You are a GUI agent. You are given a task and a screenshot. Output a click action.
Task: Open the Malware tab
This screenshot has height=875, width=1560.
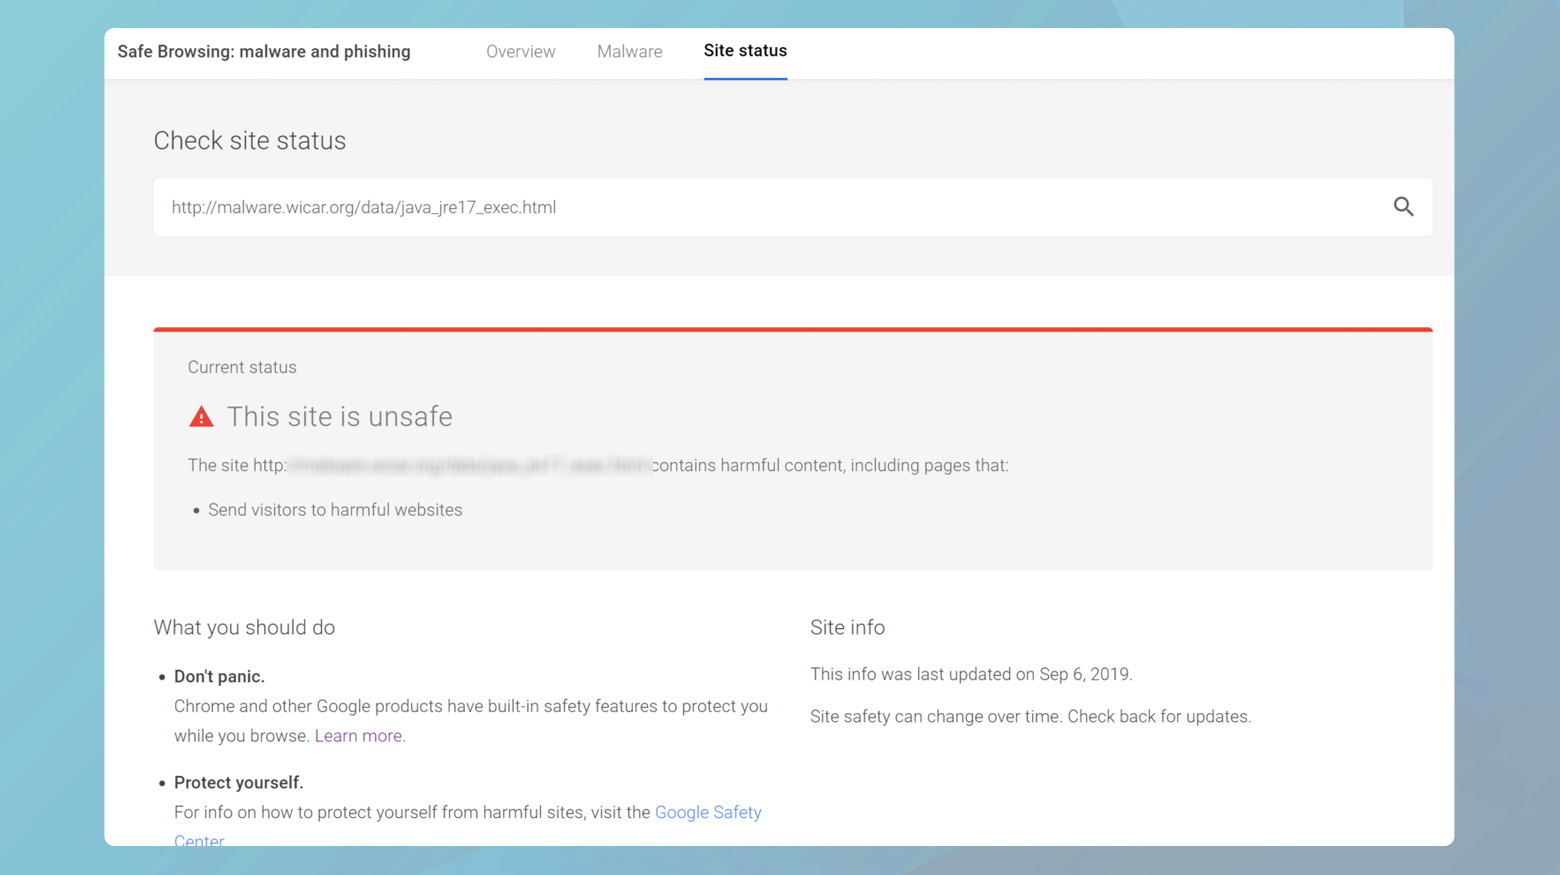pos(629,51)
